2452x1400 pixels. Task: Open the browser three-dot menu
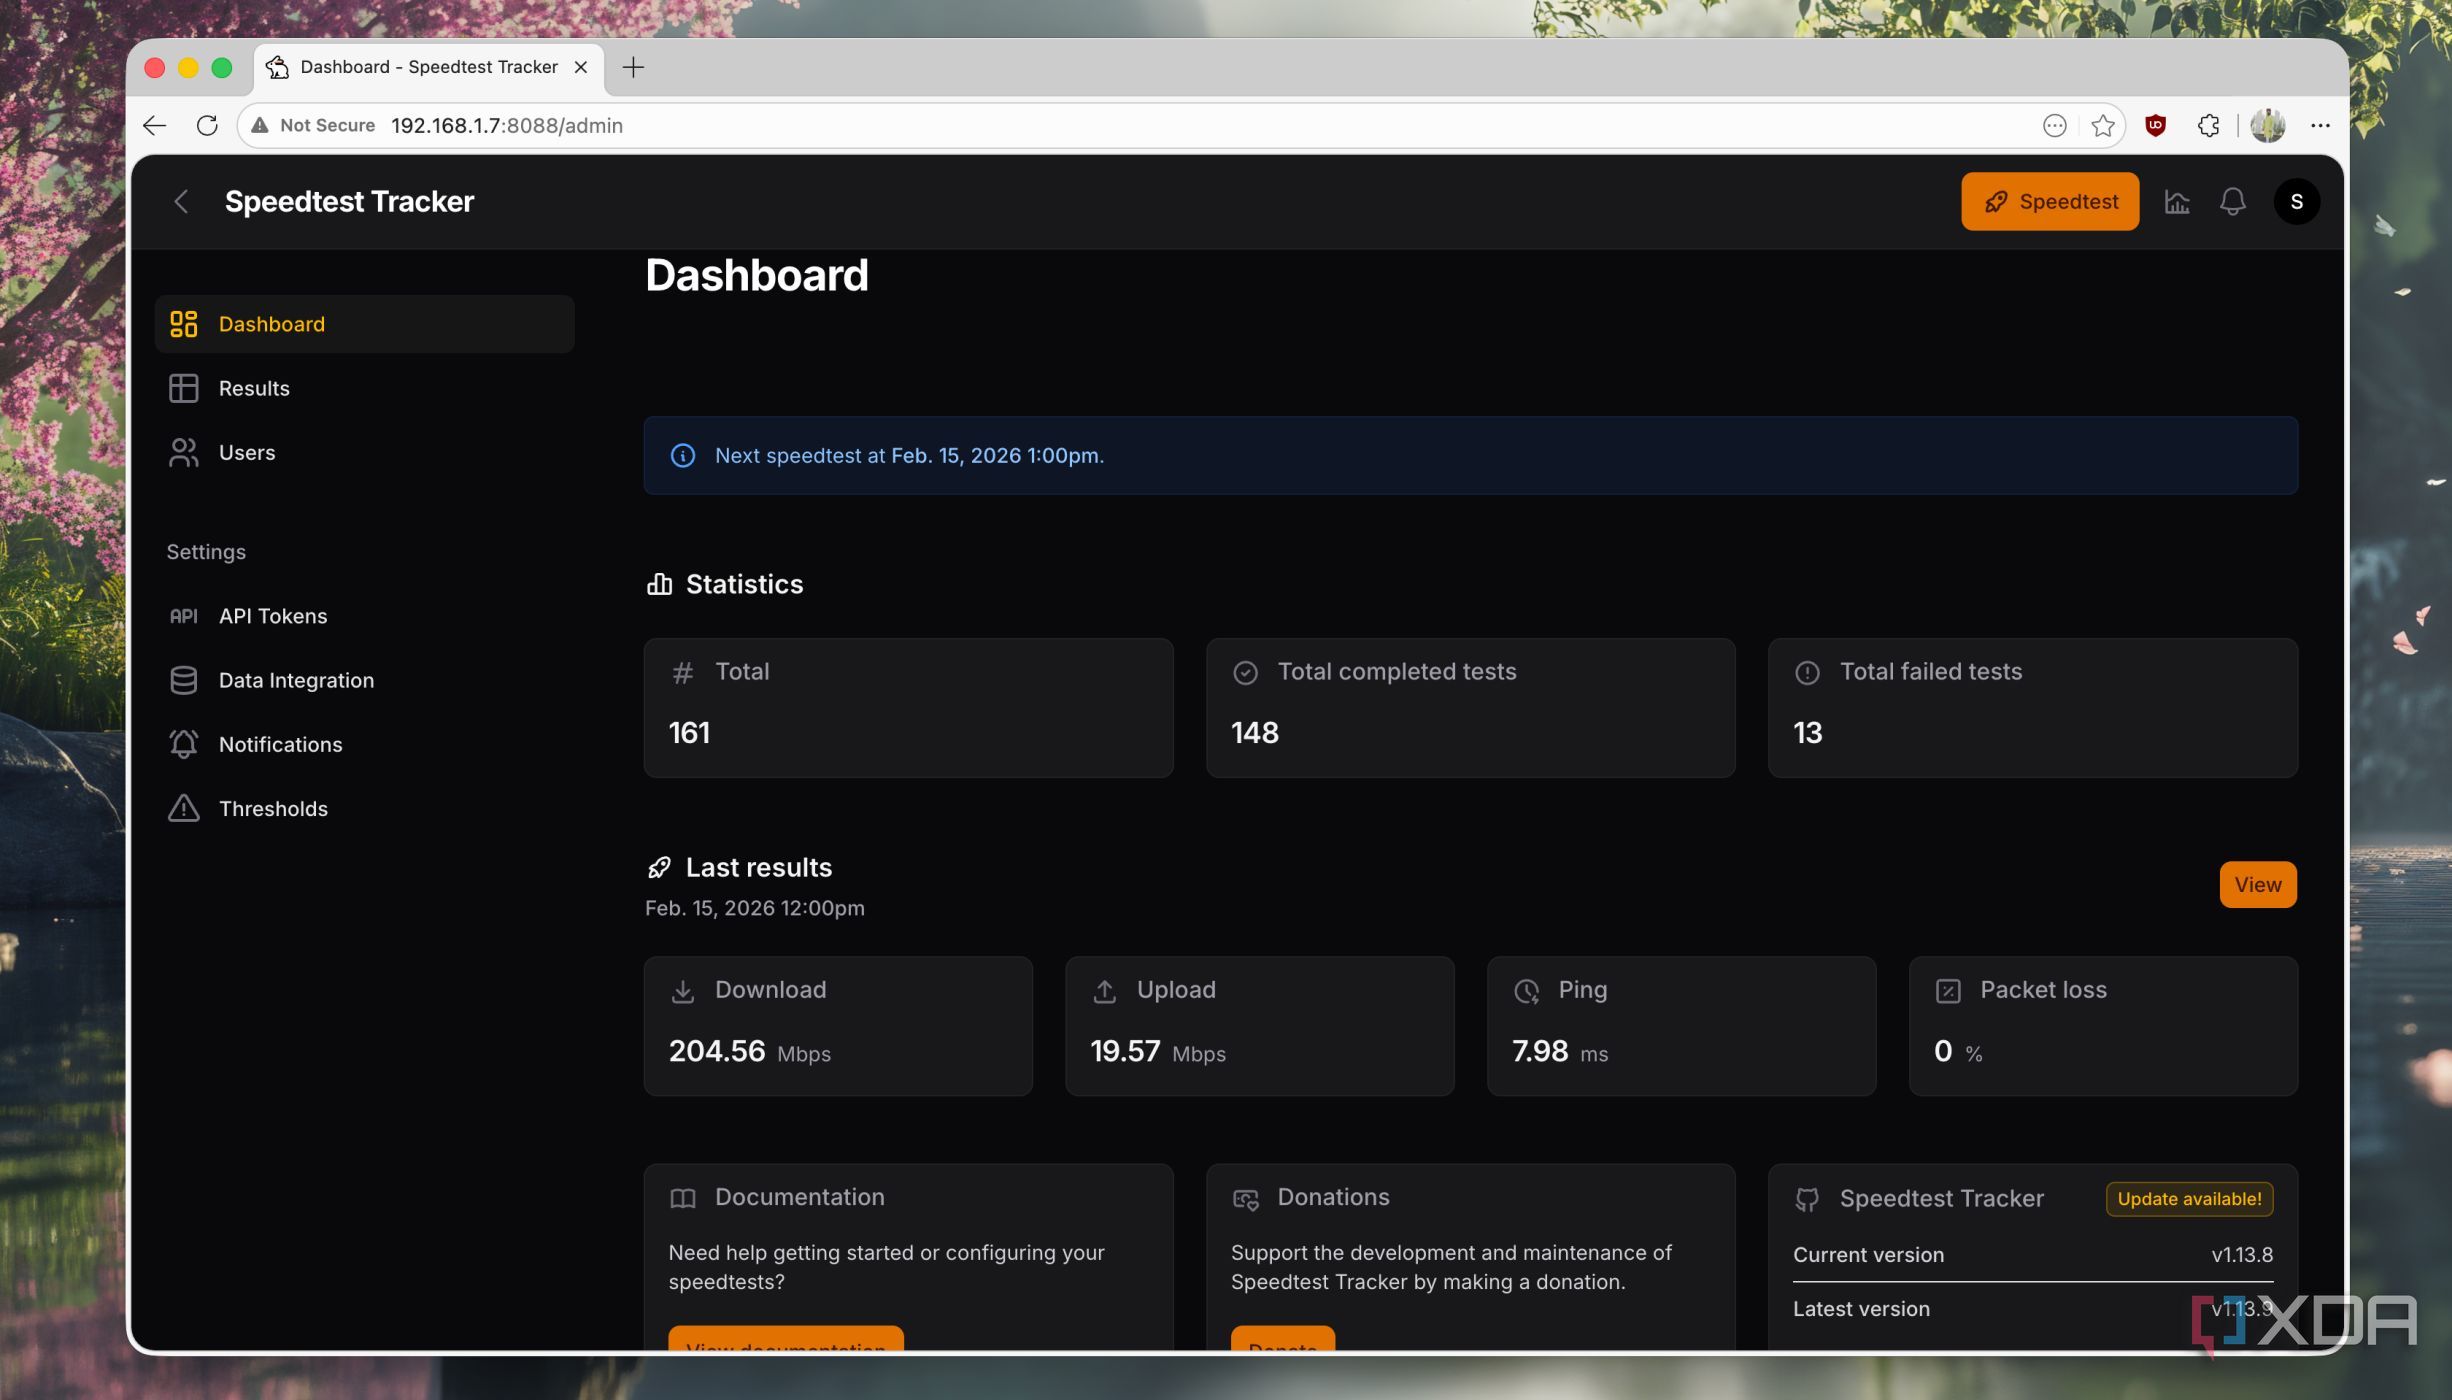[2320, 125]
